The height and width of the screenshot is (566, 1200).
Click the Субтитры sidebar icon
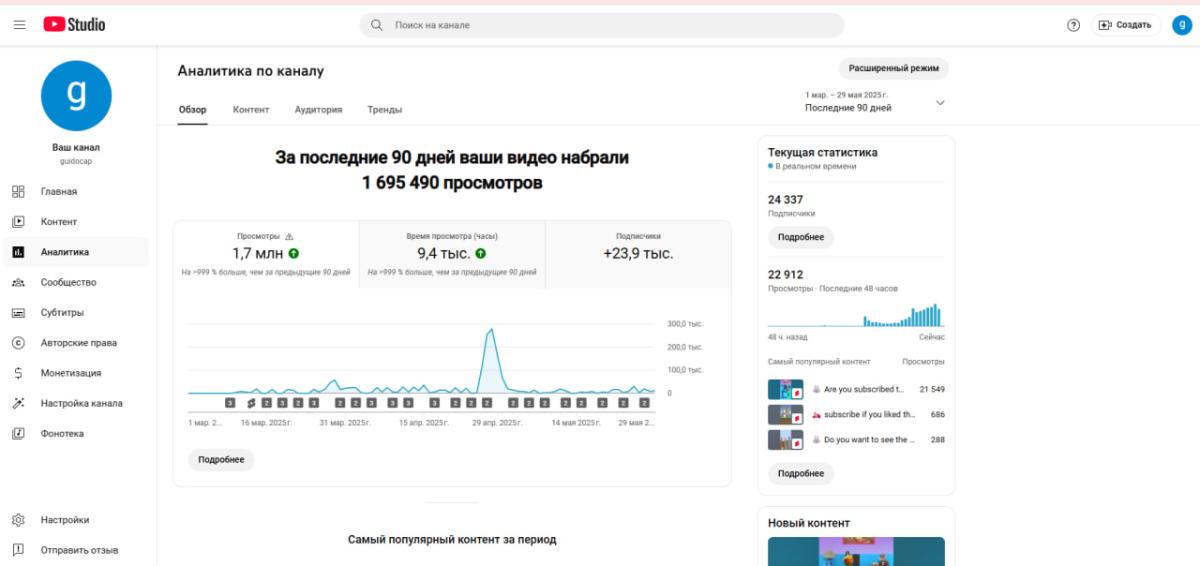point(18,312)
